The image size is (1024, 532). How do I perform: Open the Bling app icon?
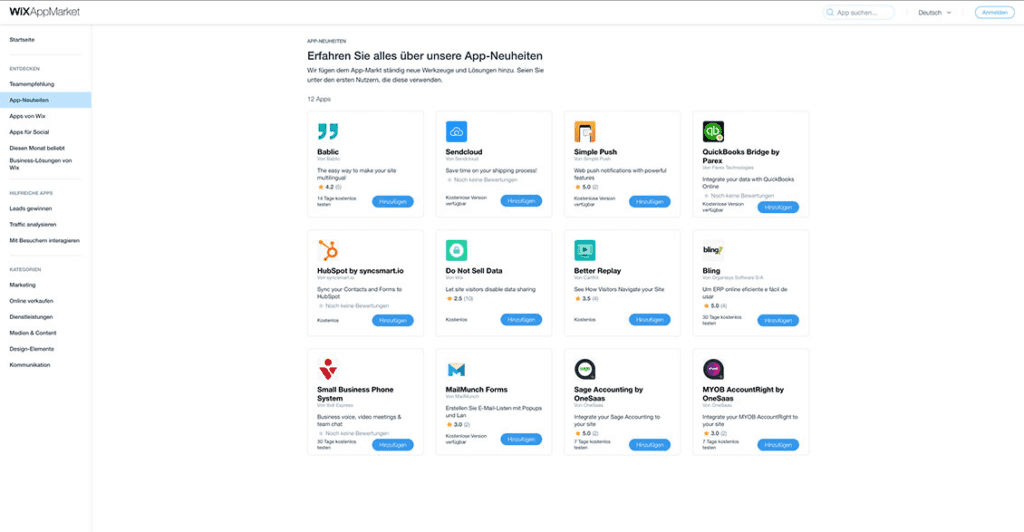coord(713,250)
